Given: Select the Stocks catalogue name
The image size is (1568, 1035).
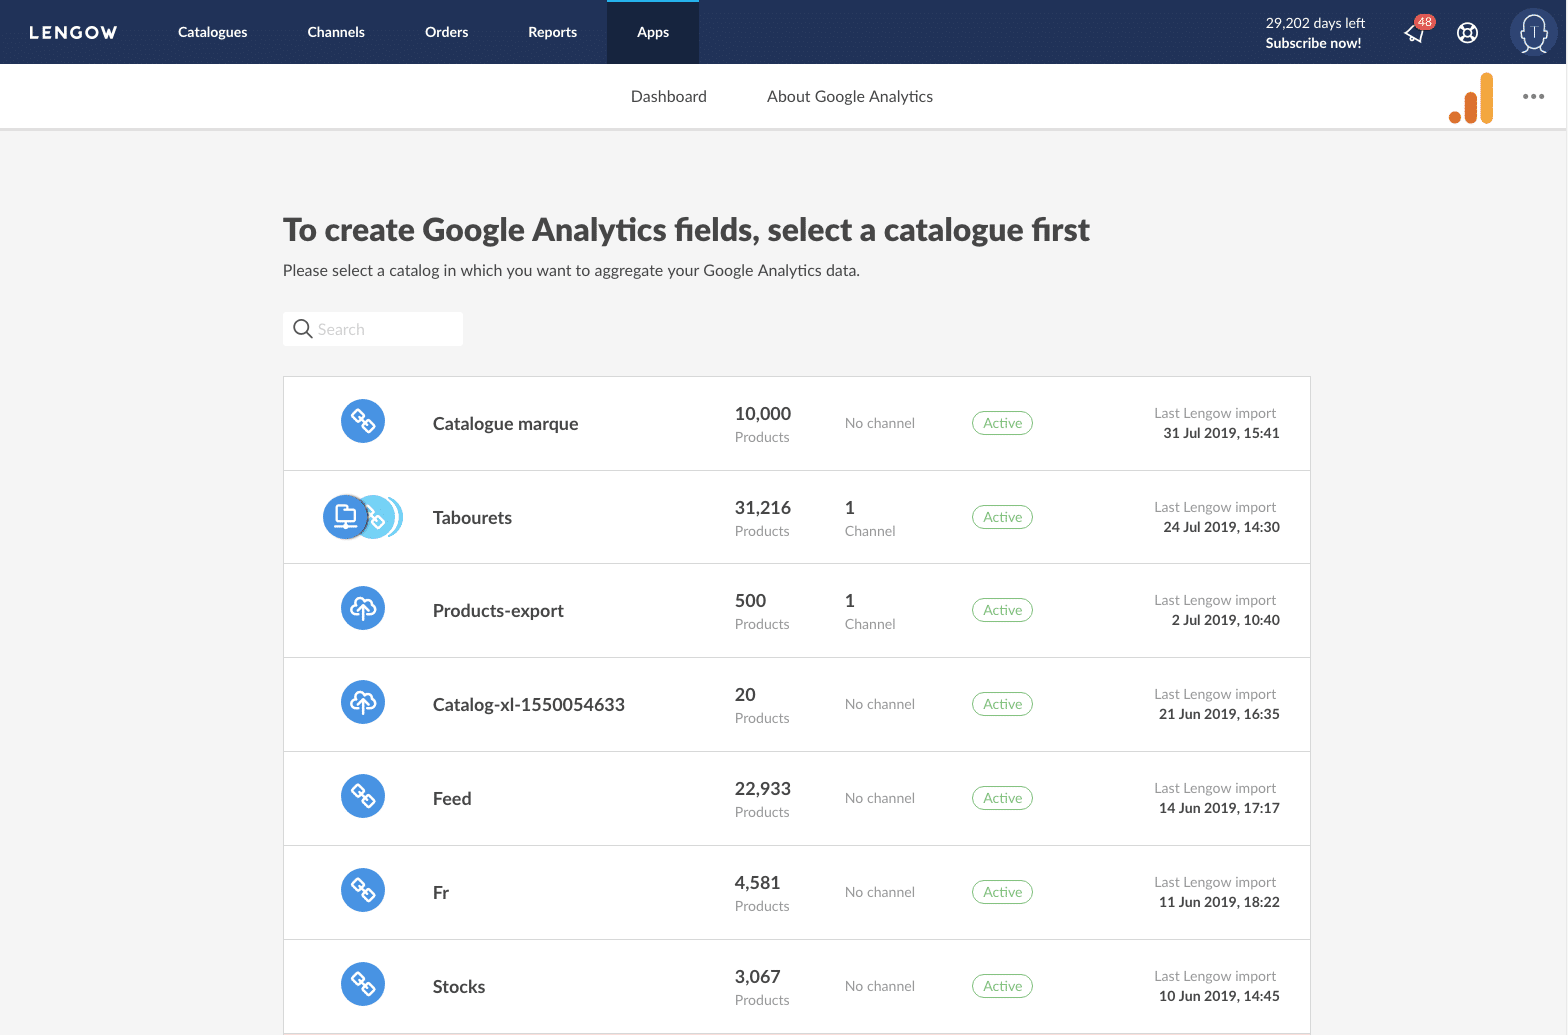Looking at the screenshot, I should click(459, 987).
